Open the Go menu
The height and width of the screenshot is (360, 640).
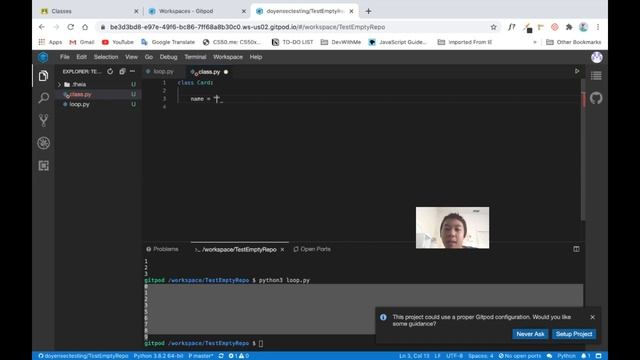(149, 57)
